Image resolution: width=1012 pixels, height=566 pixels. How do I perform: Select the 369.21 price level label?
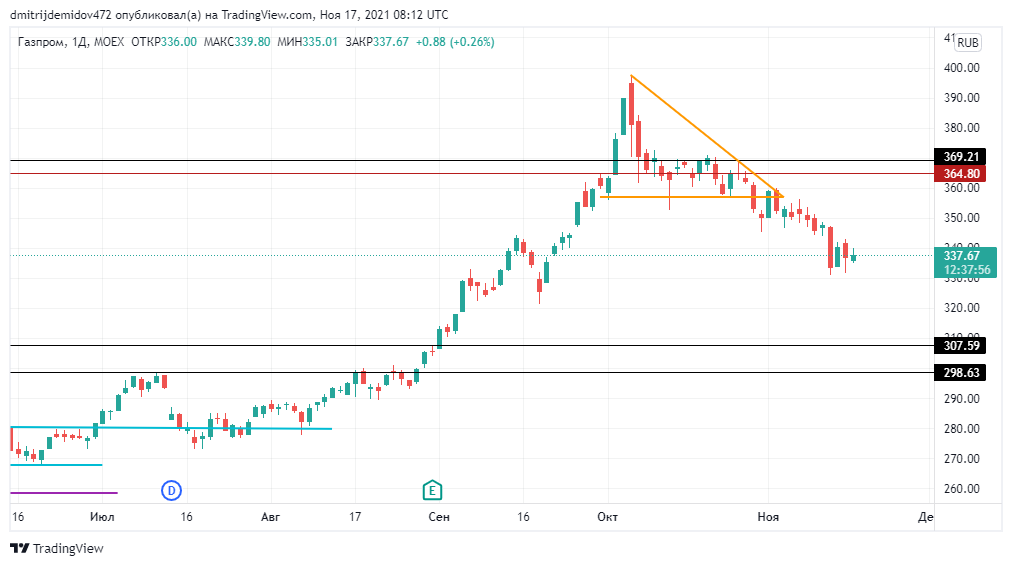coord(960,157)
